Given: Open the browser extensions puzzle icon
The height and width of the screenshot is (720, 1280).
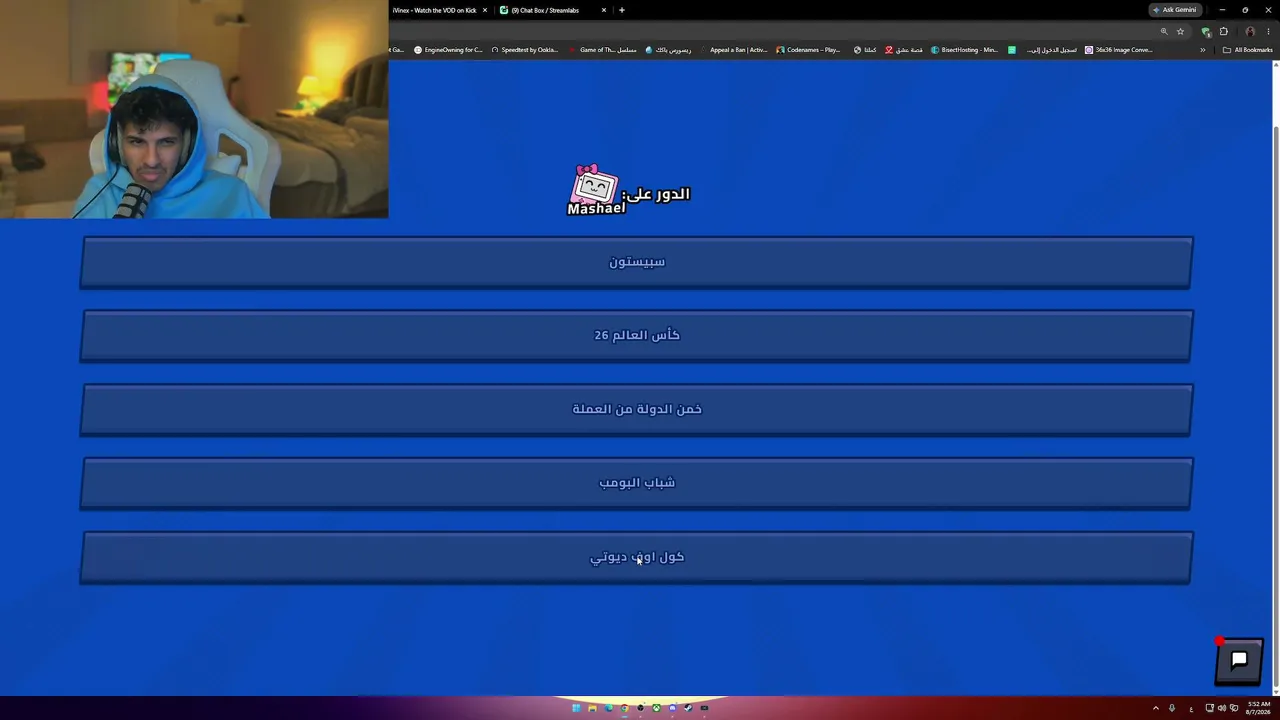Looking at the screenshot, I should point(1223,31).
